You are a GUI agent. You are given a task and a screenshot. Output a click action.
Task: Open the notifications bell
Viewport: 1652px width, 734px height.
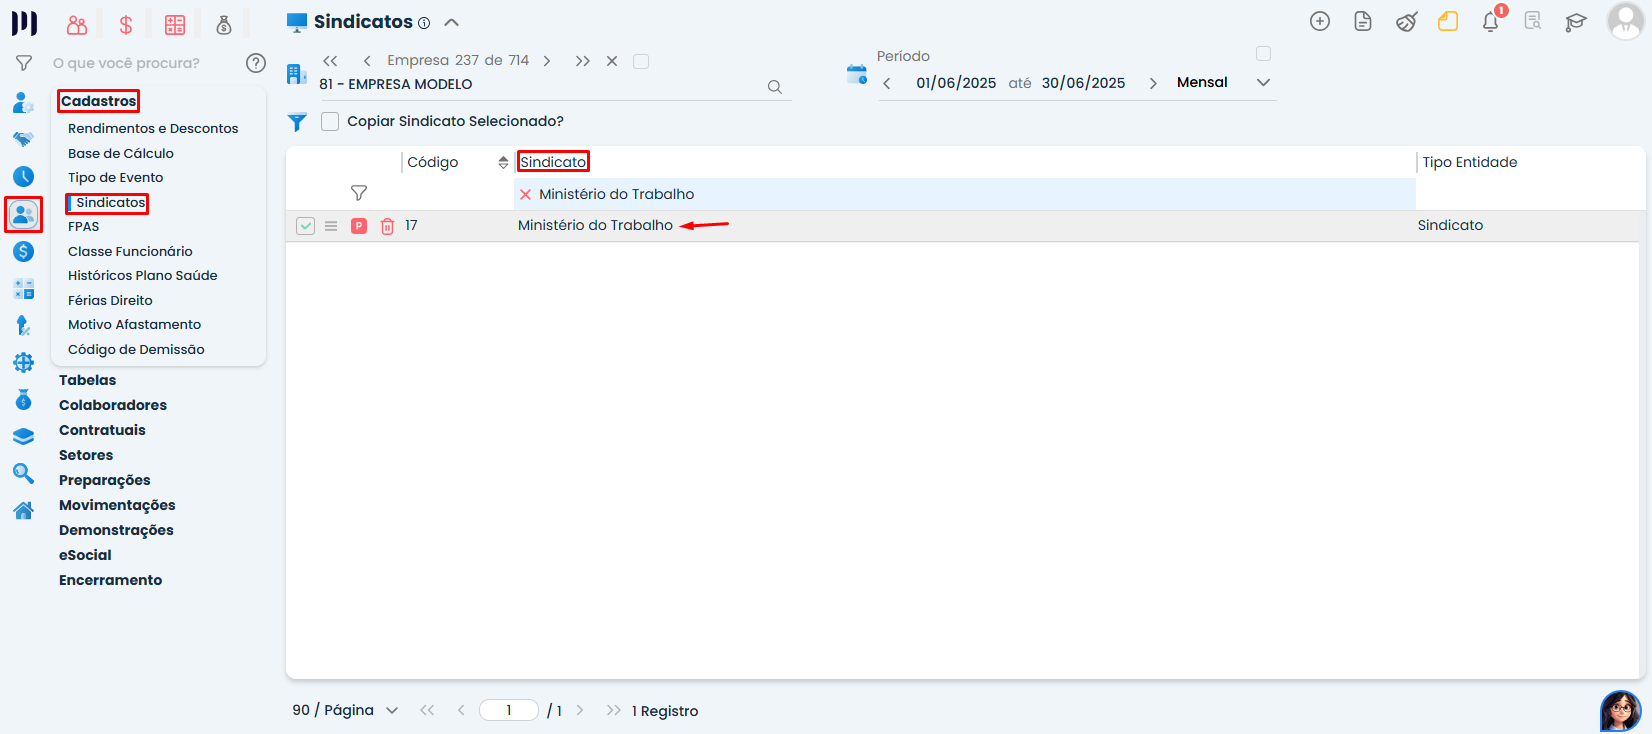(1491, 21)
